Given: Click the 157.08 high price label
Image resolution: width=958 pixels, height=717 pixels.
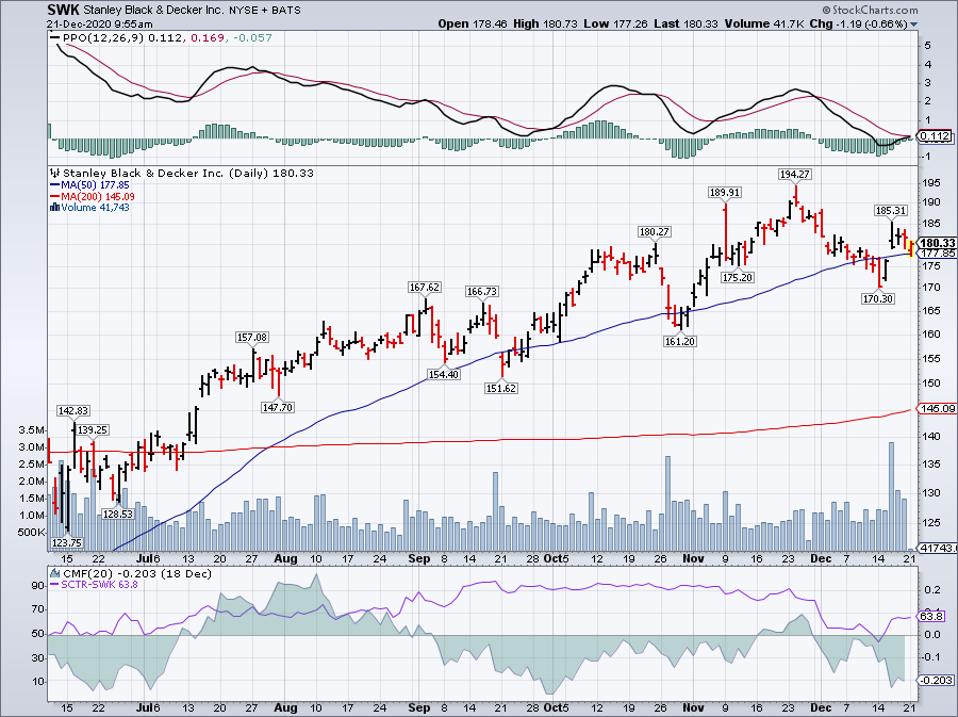Looking at the screenshot, I should [x=252, y=338].
